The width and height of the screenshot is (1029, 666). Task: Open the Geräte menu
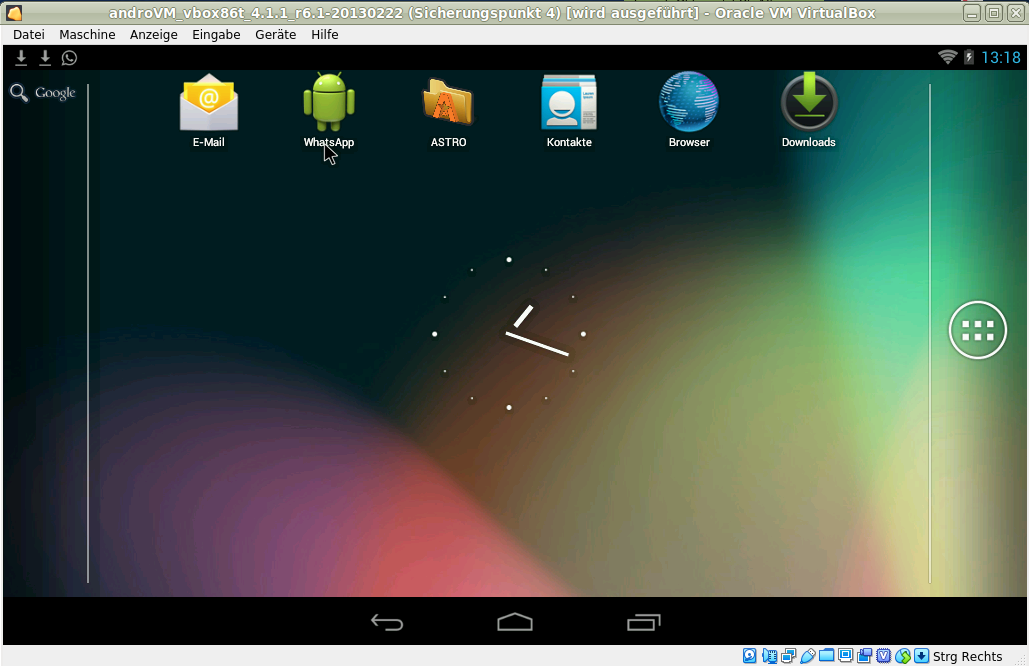(x=276, y=34)
